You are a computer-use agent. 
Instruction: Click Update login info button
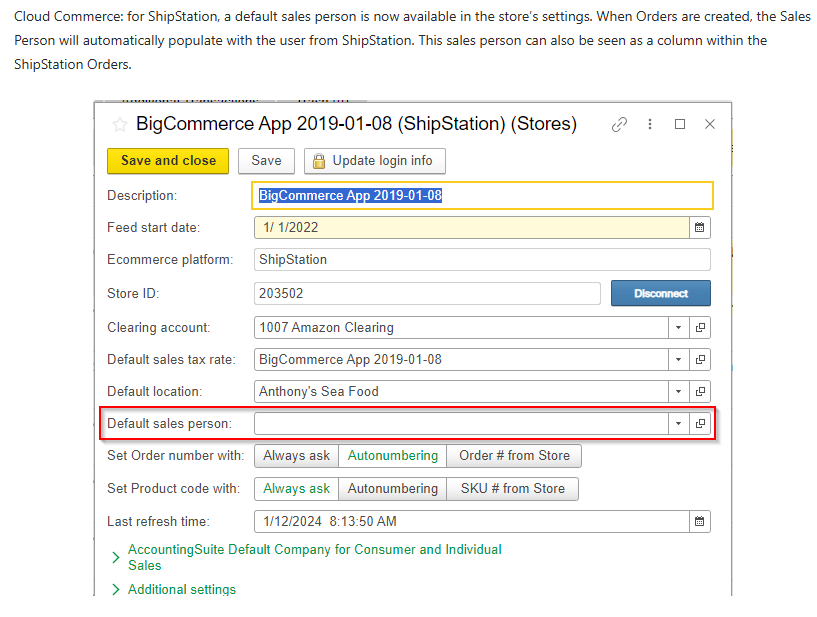click(375, 161)
